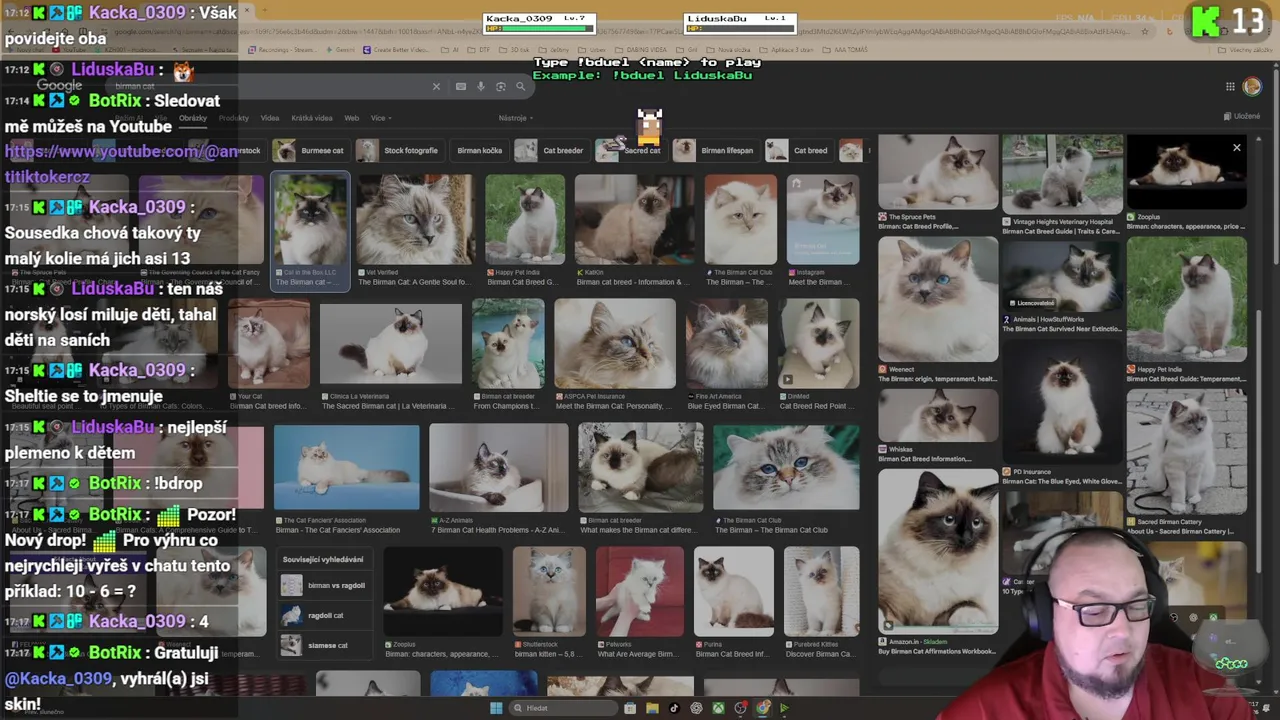Open Vet Verified Birman Cat gentle soul image
Image resolution: width=1280 pixels, height=720 pixels.
click(414, 220)
